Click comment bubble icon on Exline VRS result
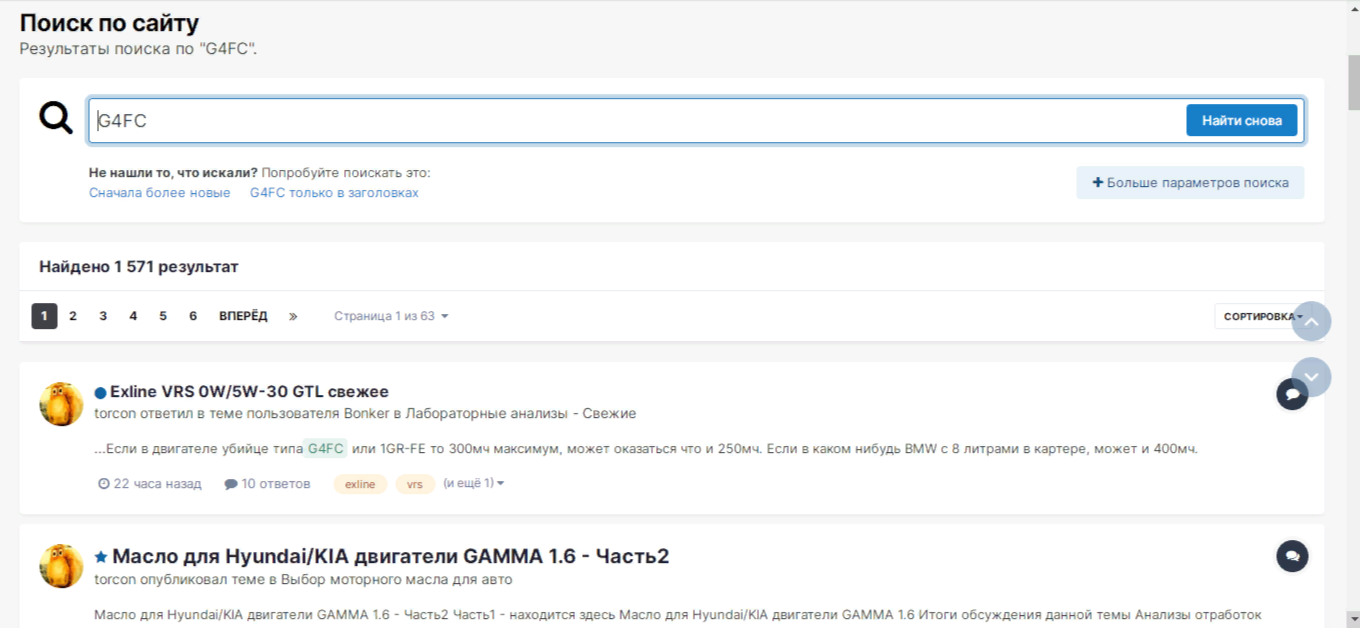The width and height of the screenshot is (1360, 628). pos(1292,394)
